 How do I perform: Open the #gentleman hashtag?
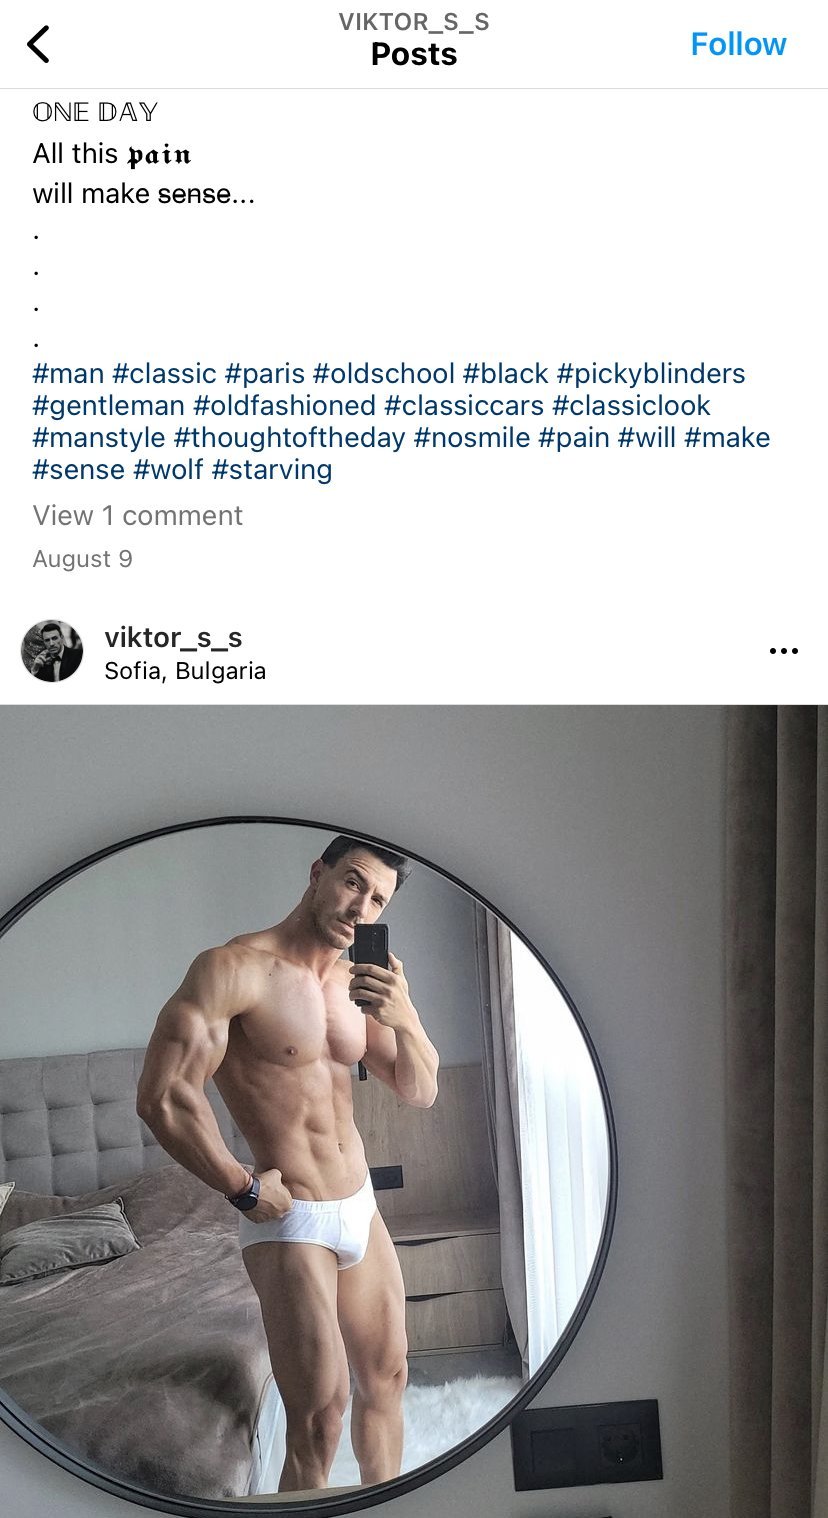tap(109, 405)
